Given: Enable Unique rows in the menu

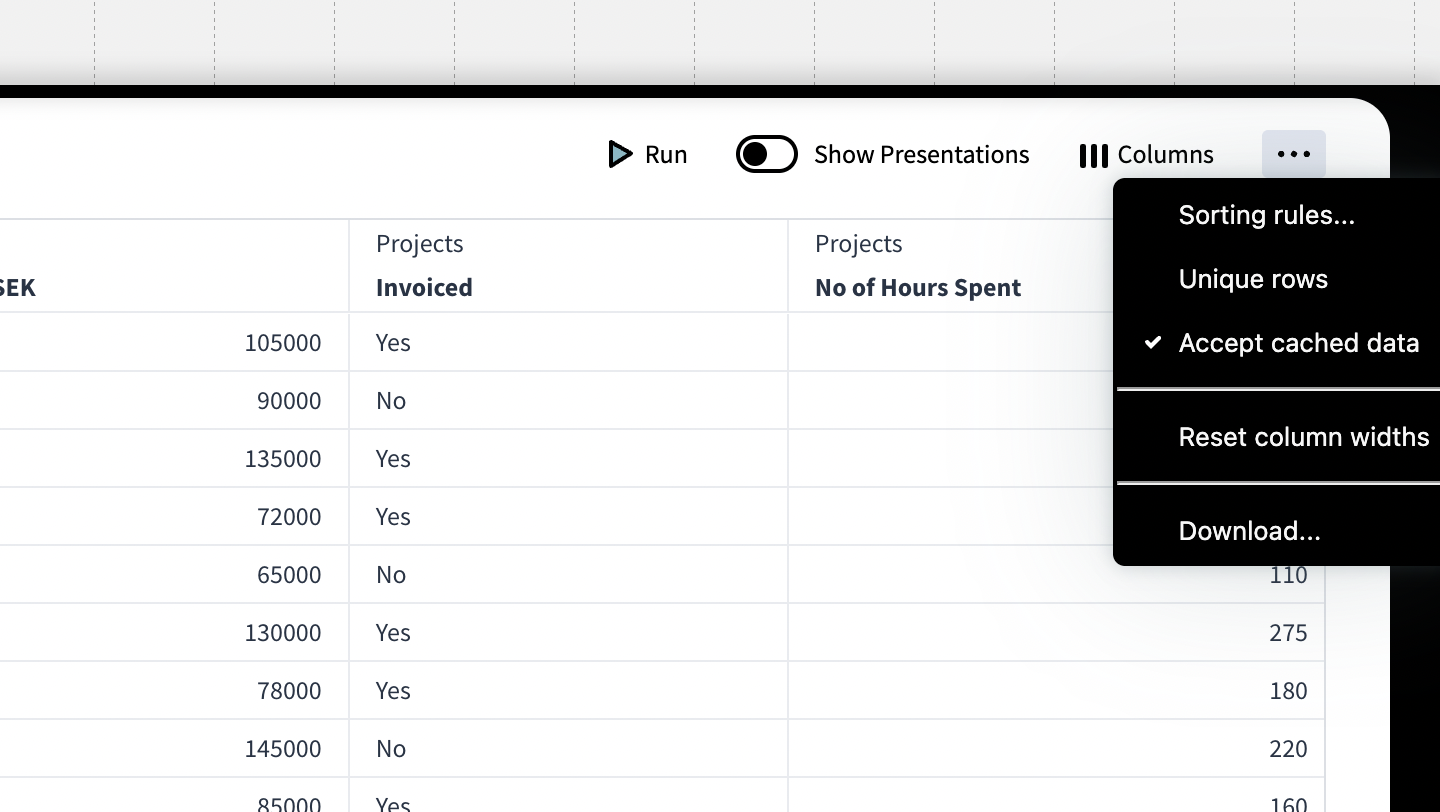Looking at the screenshot, I should [x=1253, y=279].
